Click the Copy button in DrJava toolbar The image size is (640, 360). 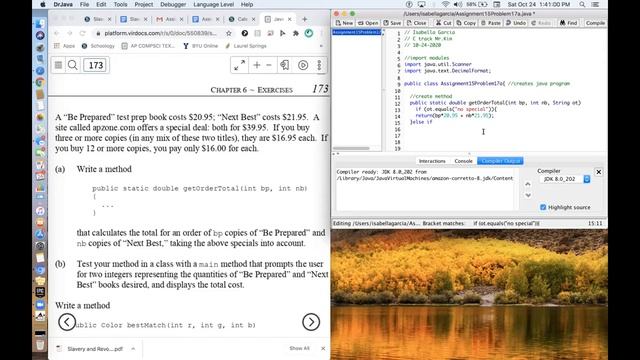(466, 23)
